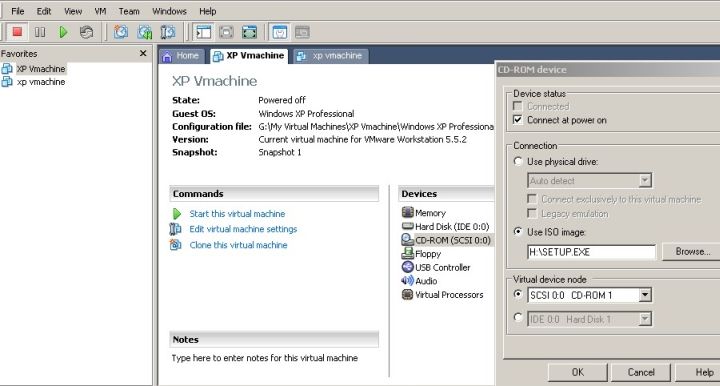Click Help in CD-ROM device dialog
This screenshot has width=720, height=386.
click(x=698, y=372)
